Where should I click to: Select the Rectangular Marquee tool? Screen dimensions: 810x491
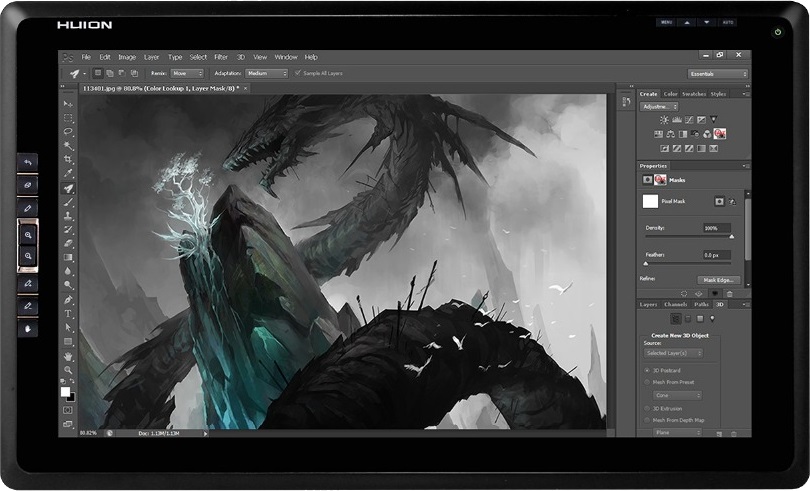point(68,118)
